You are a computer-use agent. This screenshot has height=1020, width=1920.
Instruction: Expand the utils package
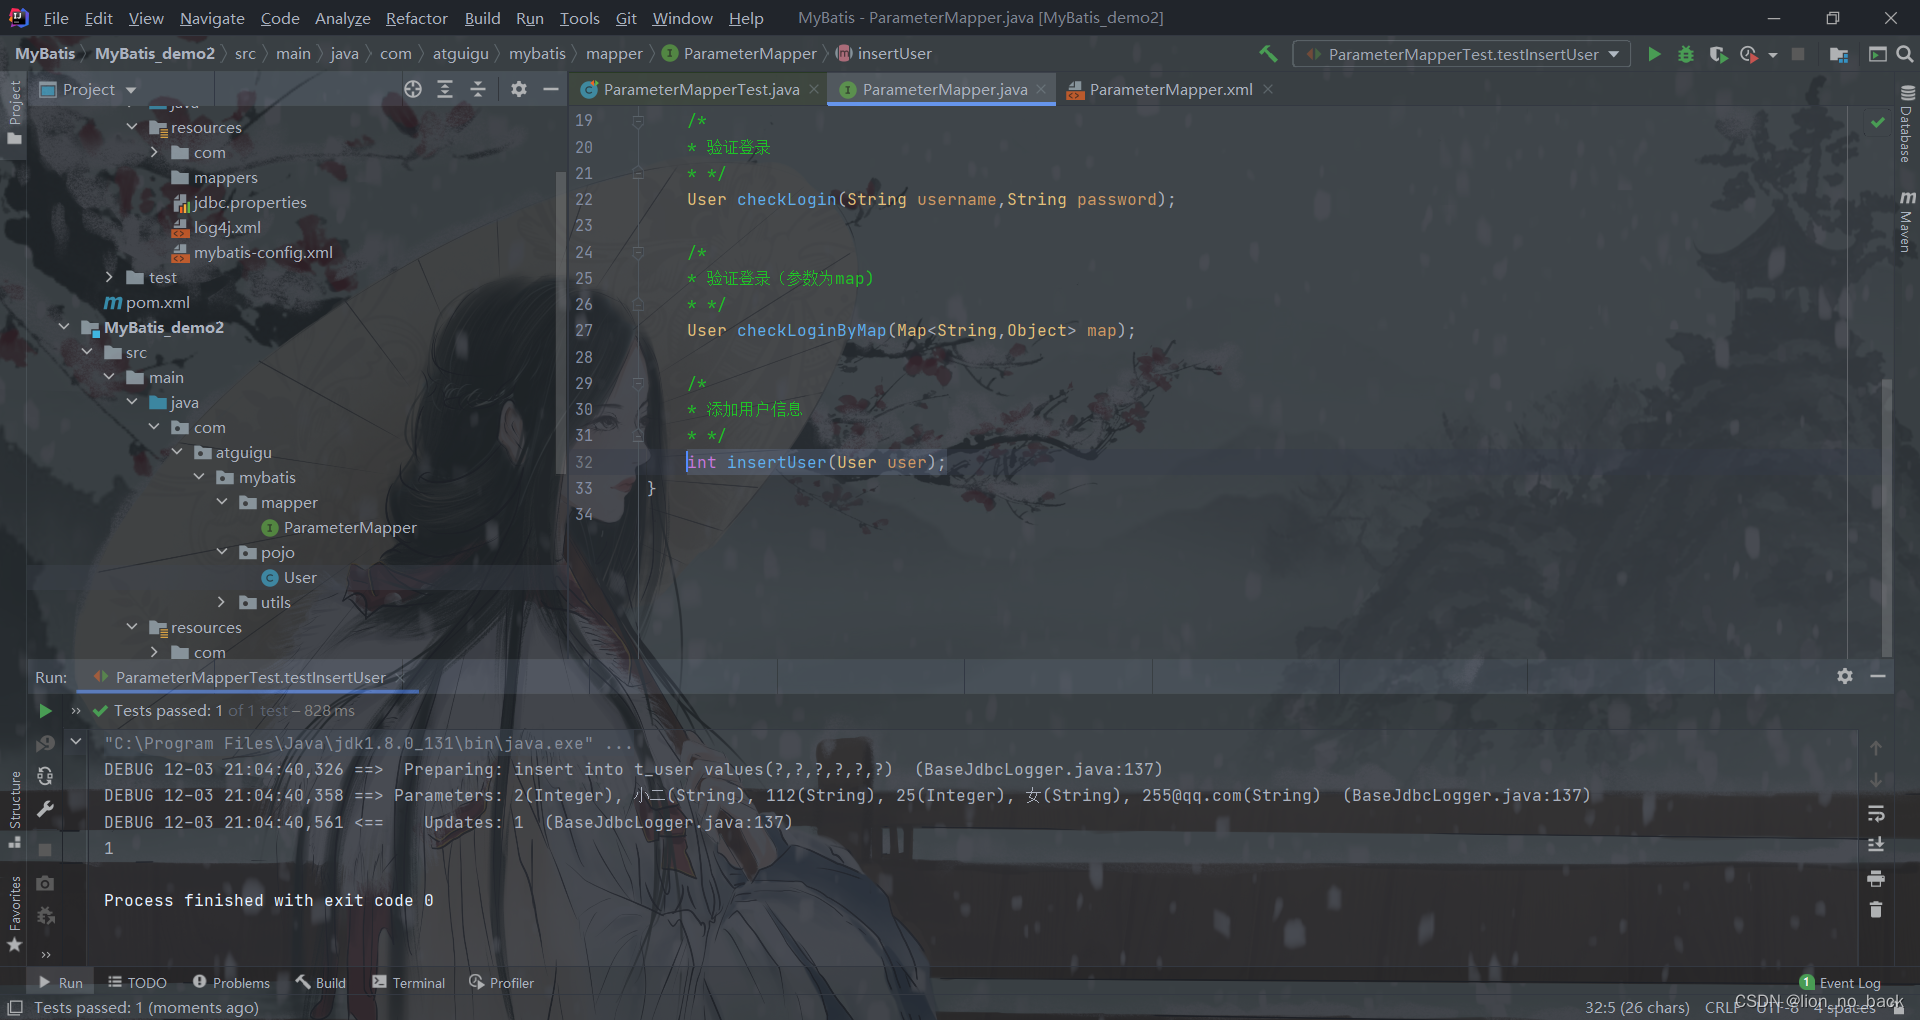coord(222,602)
